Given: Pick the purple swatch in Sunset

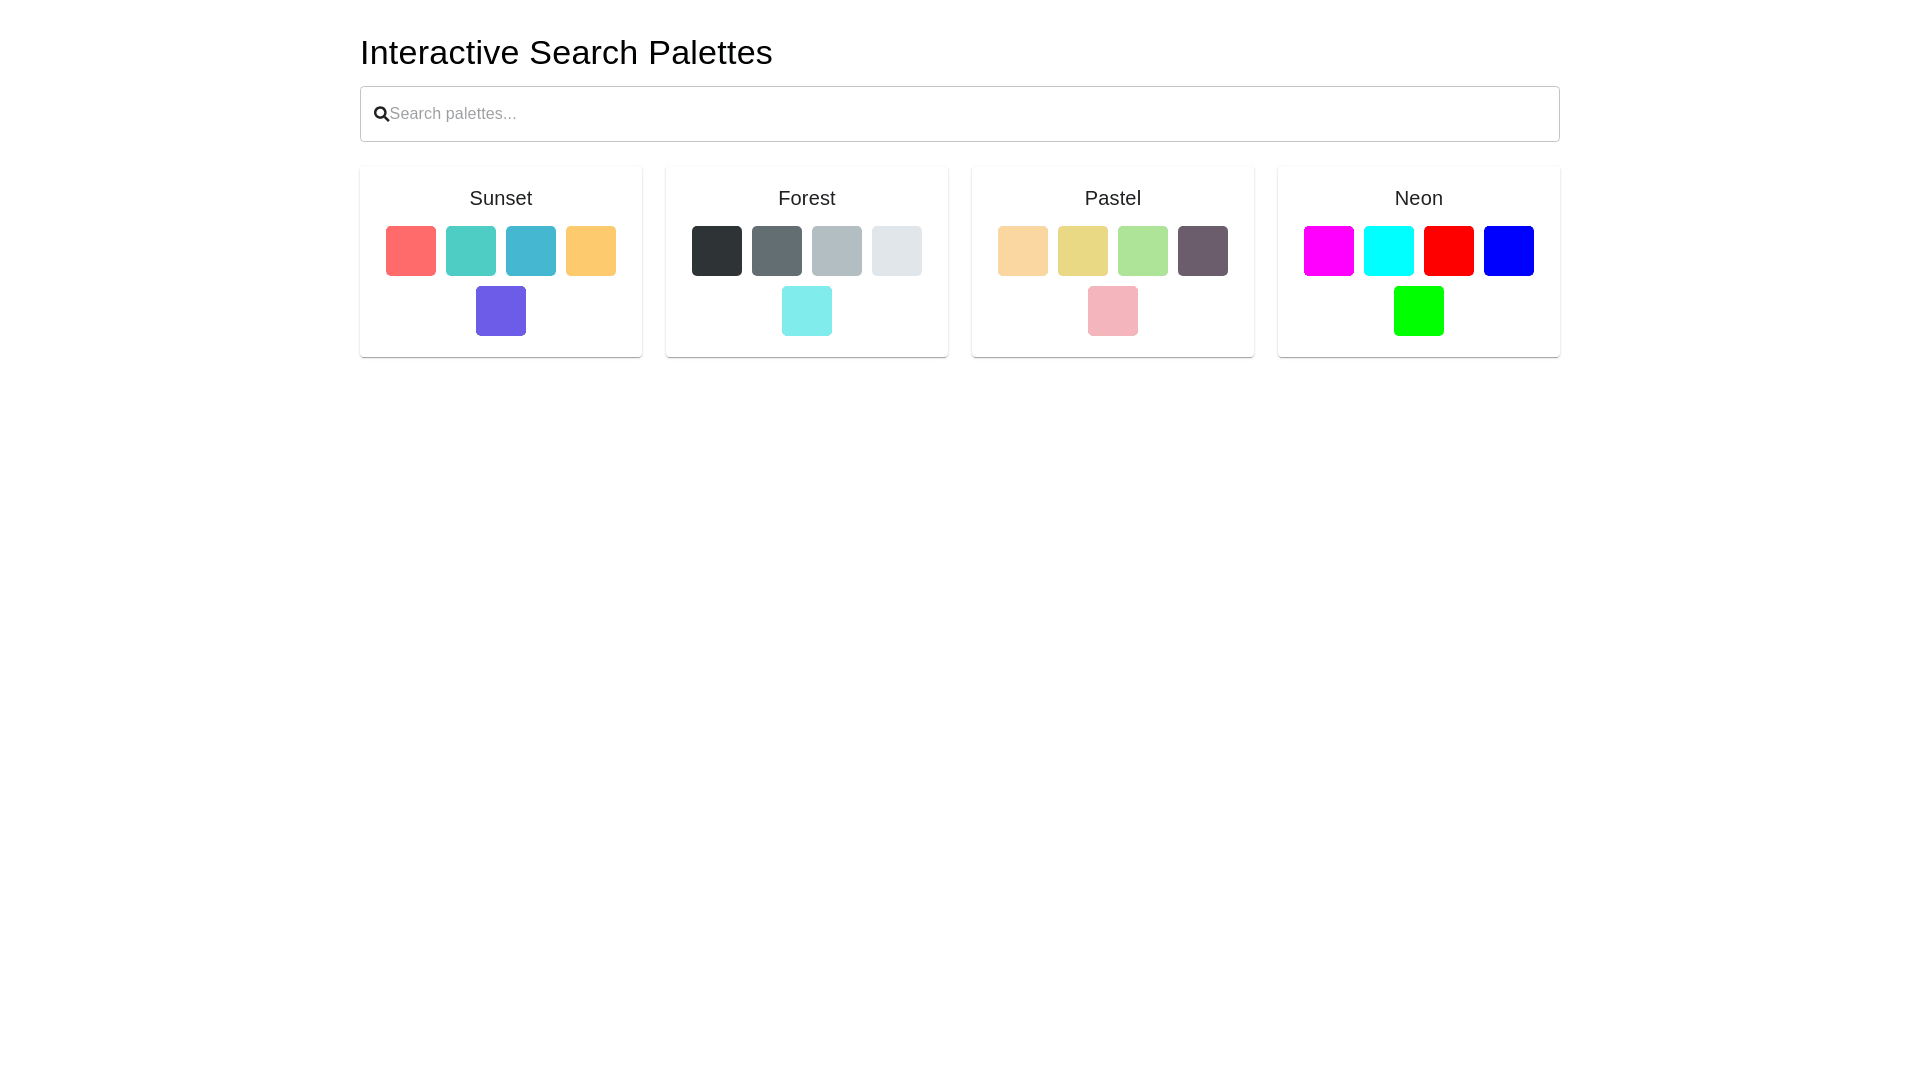Looking at the screenshot, I should (500, 311).
